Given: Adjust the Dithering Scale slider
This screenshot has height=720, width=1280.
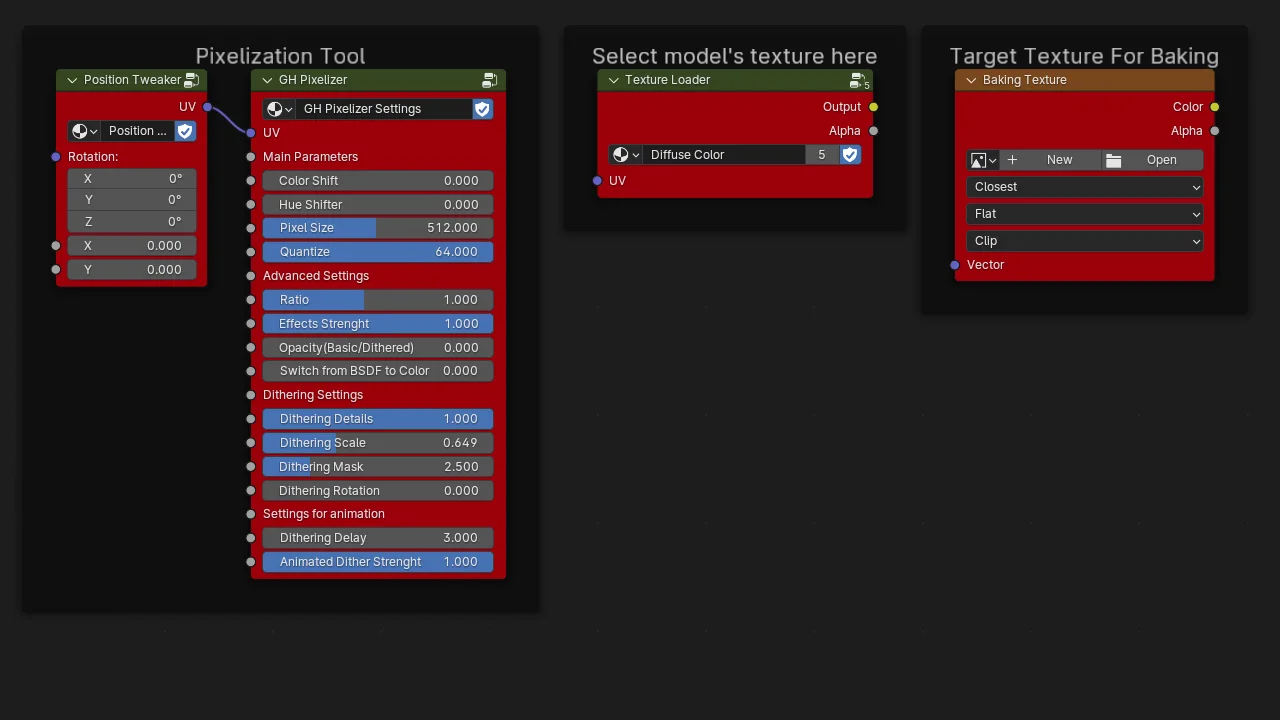Looking at the screenshot, I should tap(377, 442).
